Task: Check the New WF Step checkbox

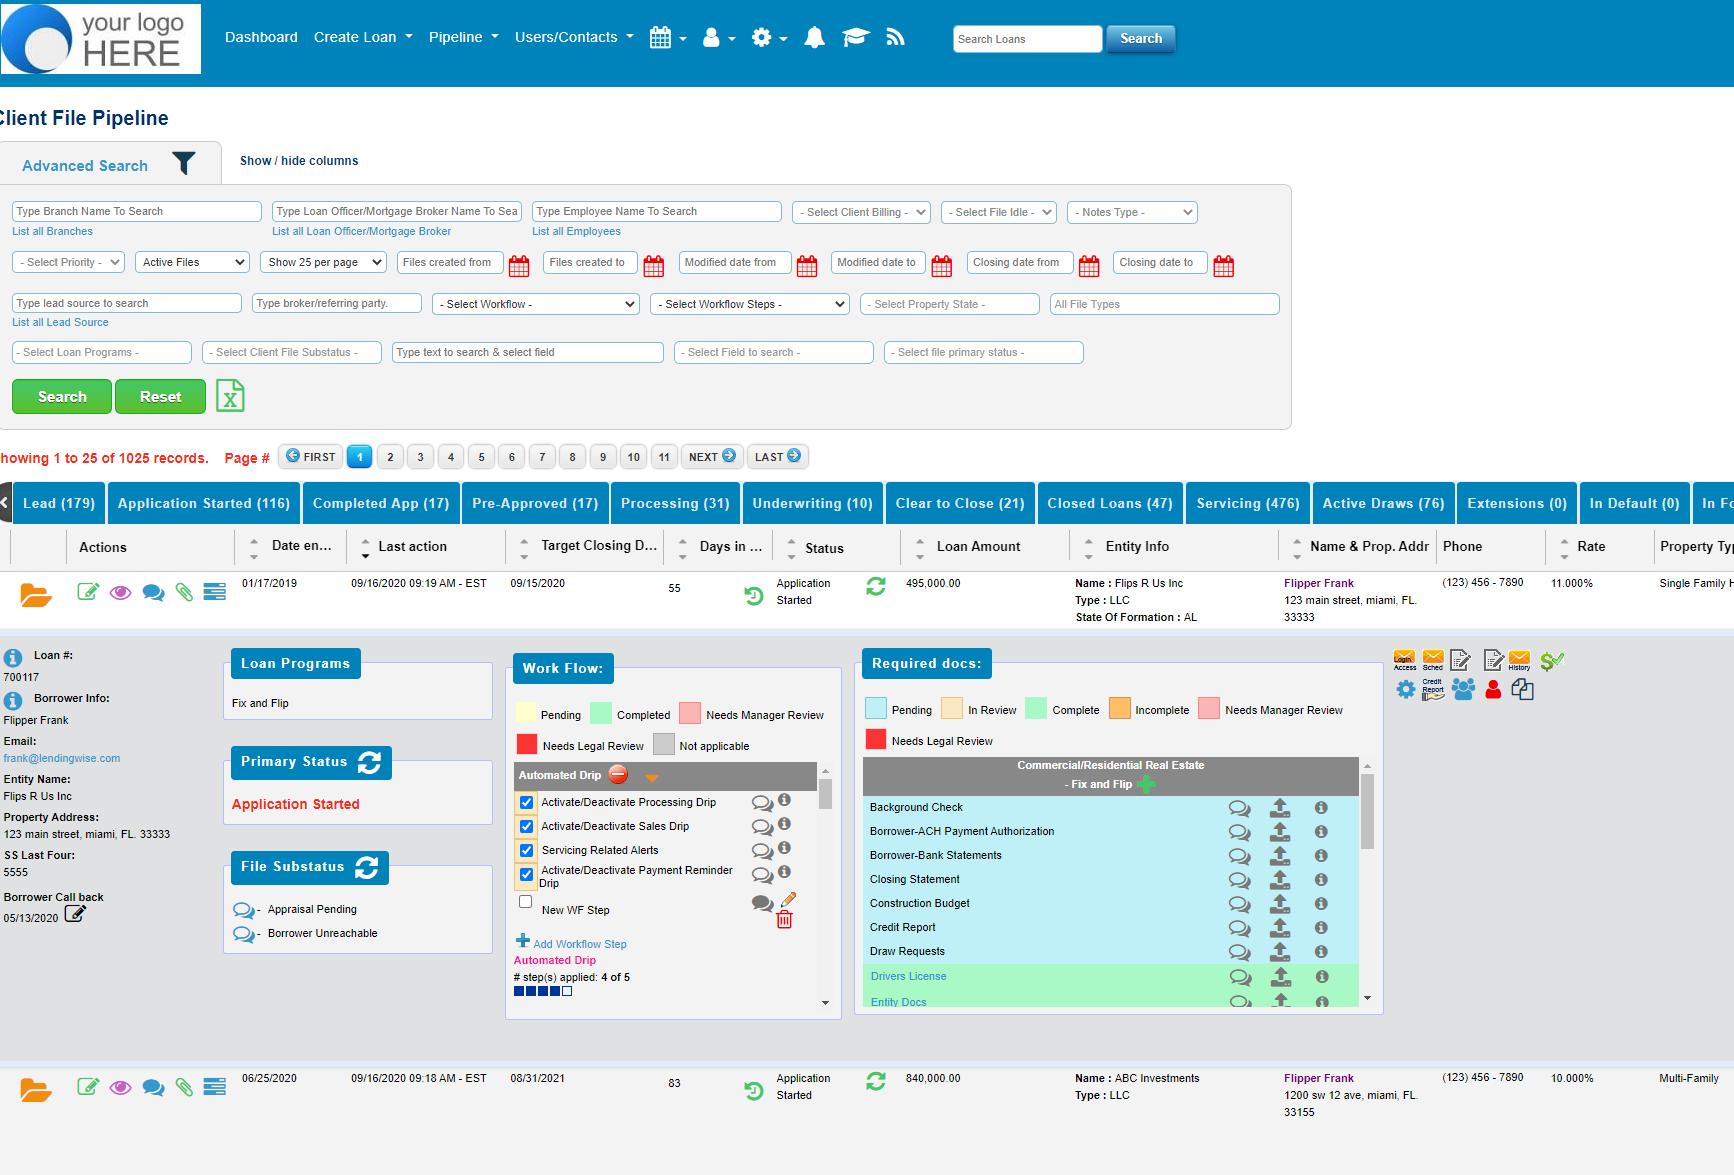Action: 525,901
